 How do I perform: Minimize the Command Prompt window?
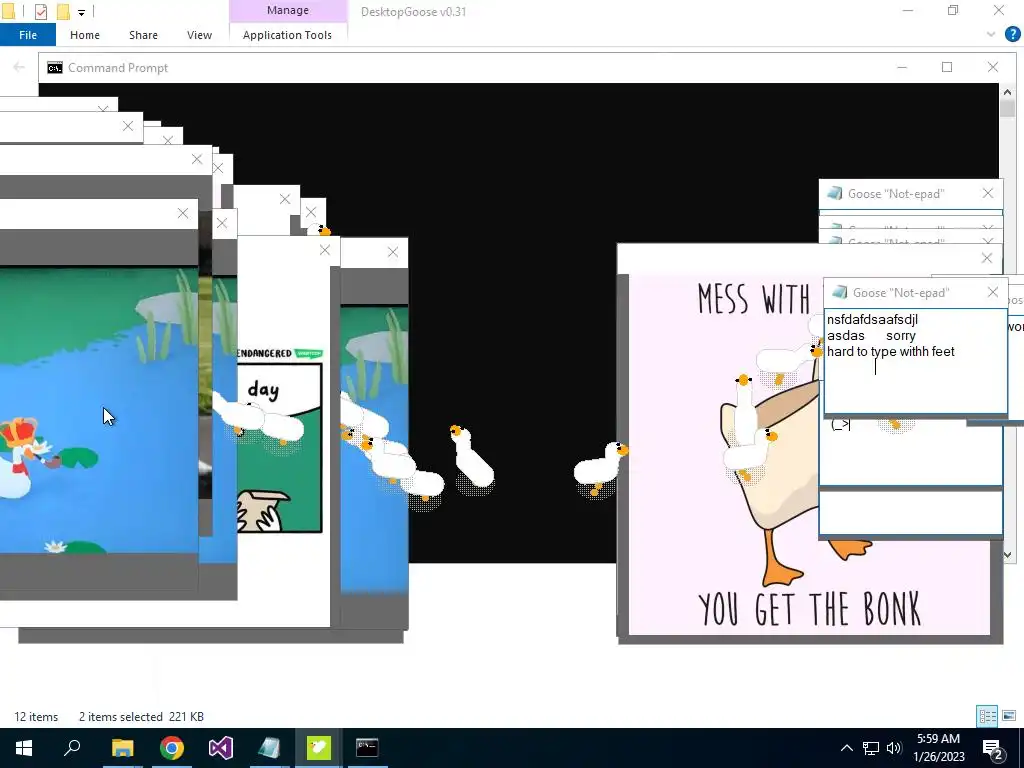(902, 67)
